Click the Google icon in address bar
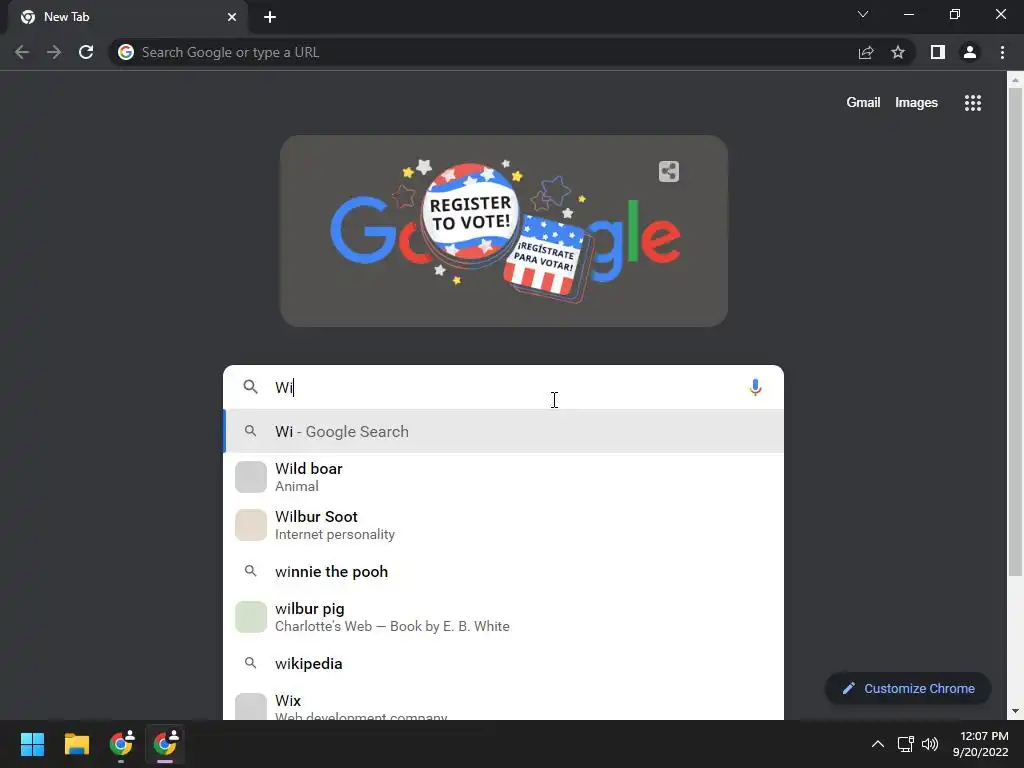Screen dimensions: 1024x768 pos(126,52)
